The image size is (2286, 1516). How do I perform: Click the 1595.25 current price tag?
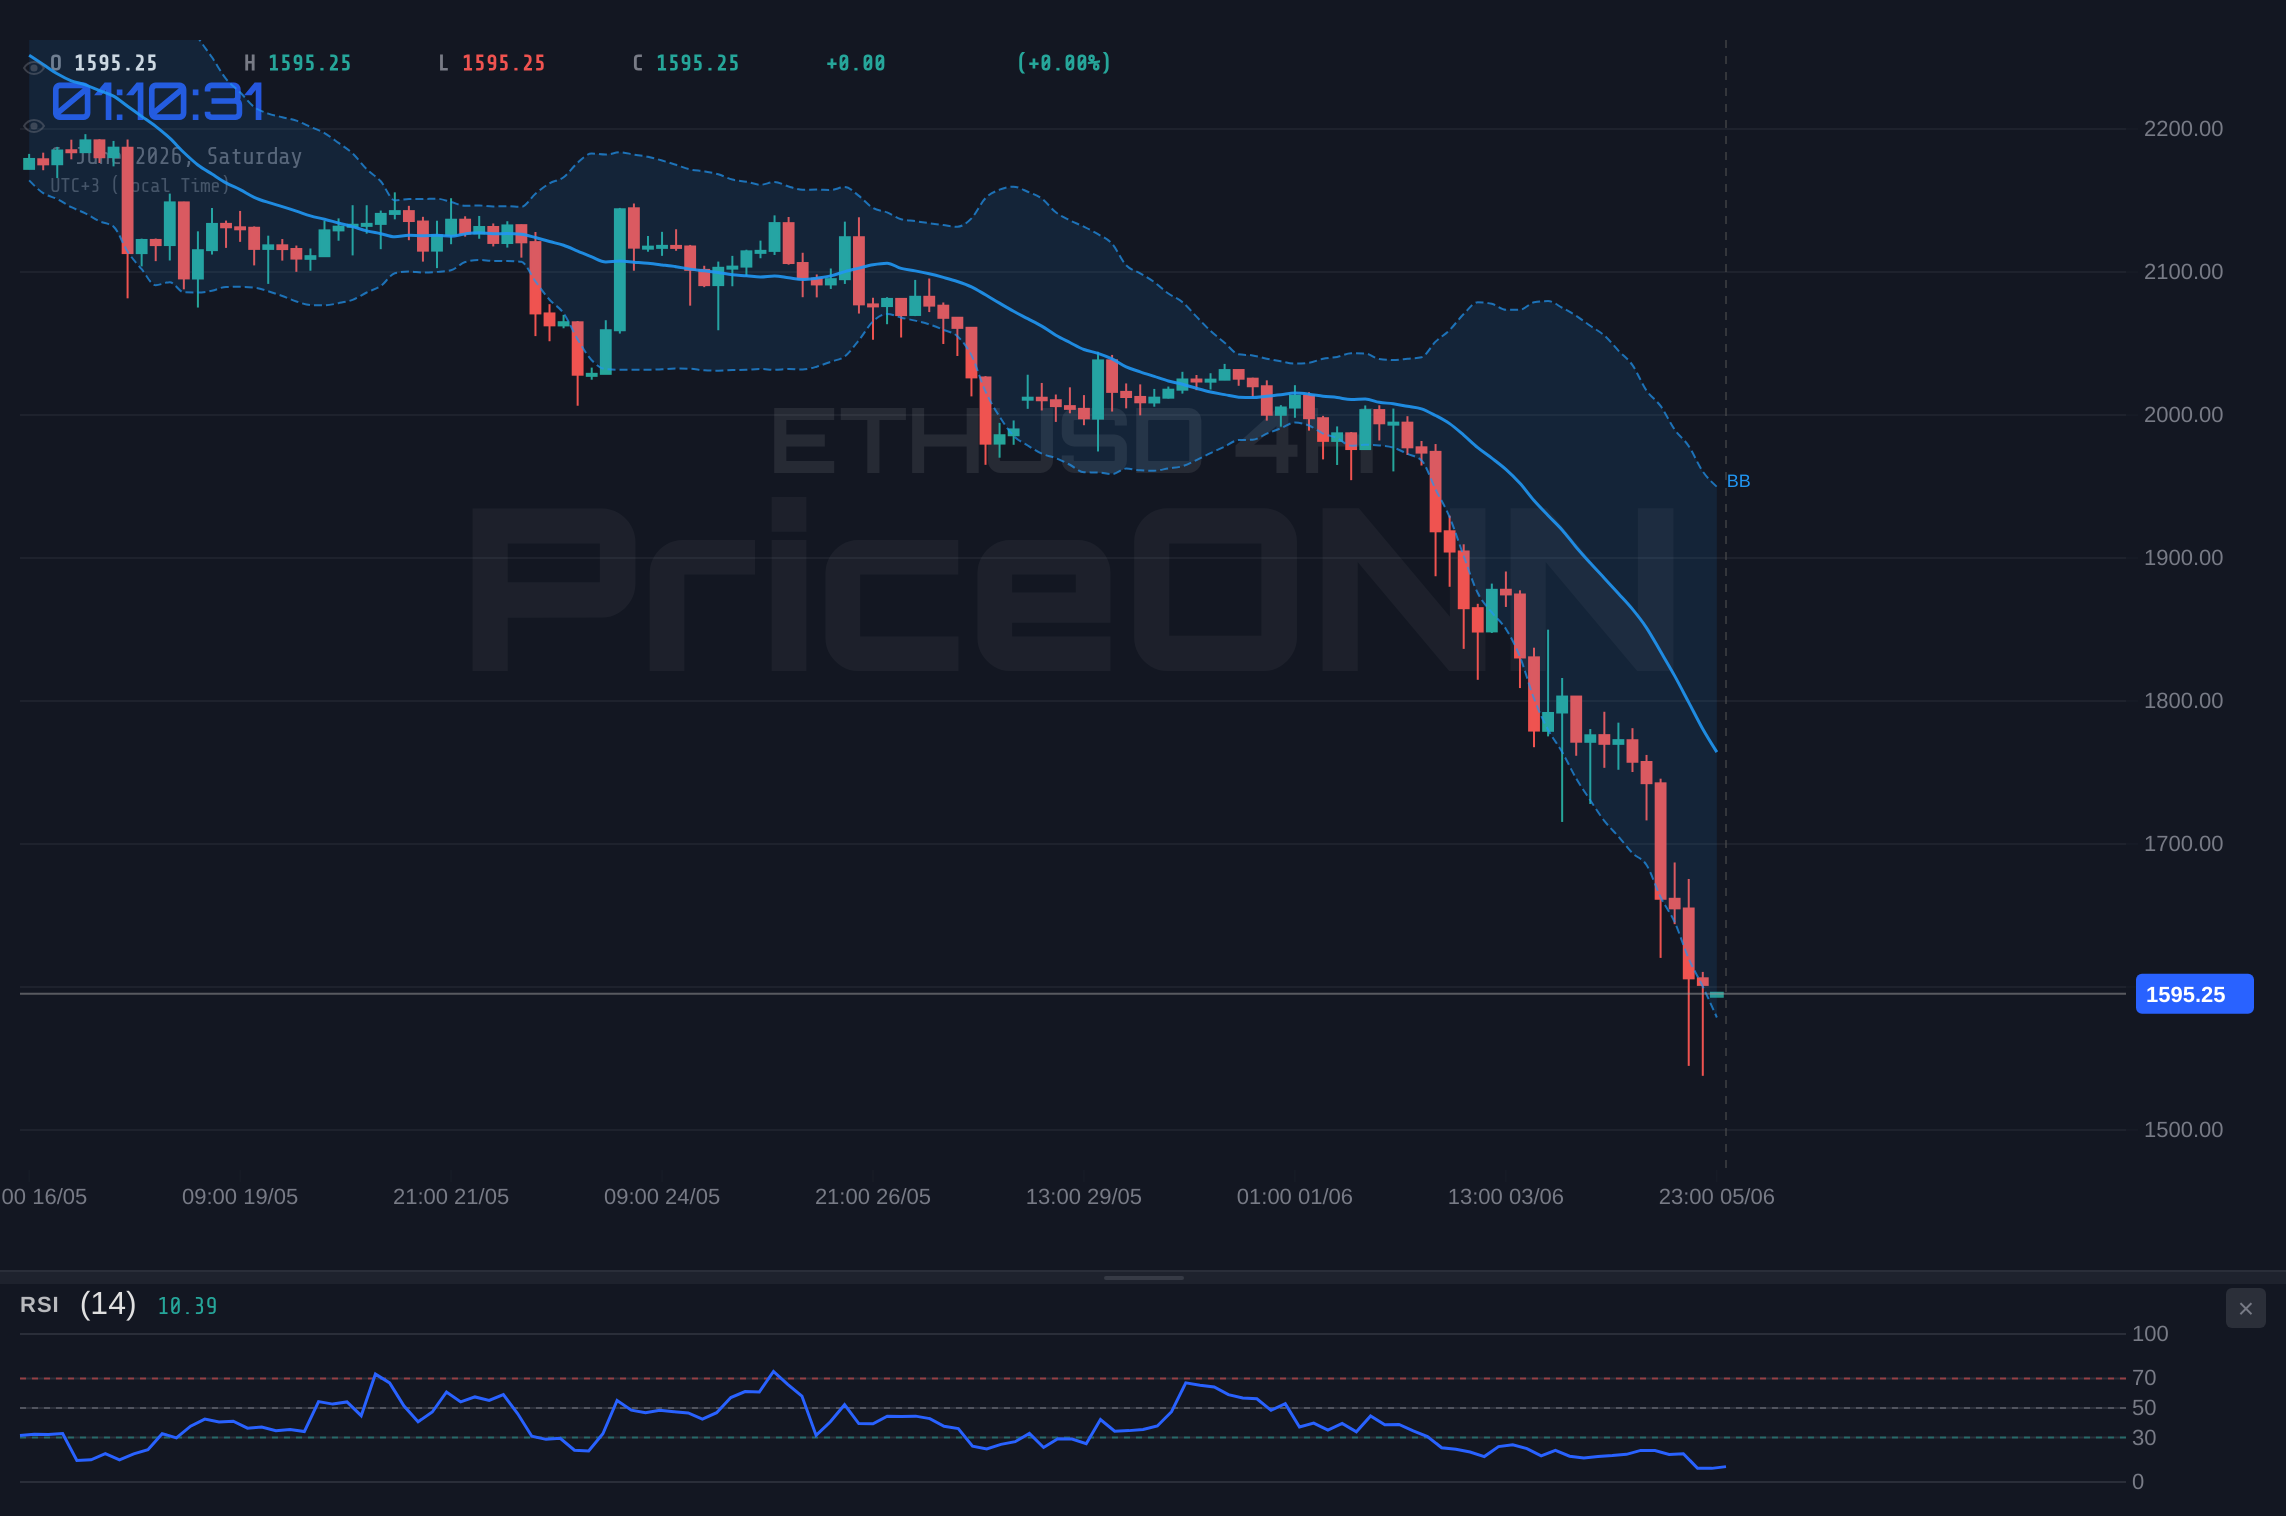pos(2194,994)
